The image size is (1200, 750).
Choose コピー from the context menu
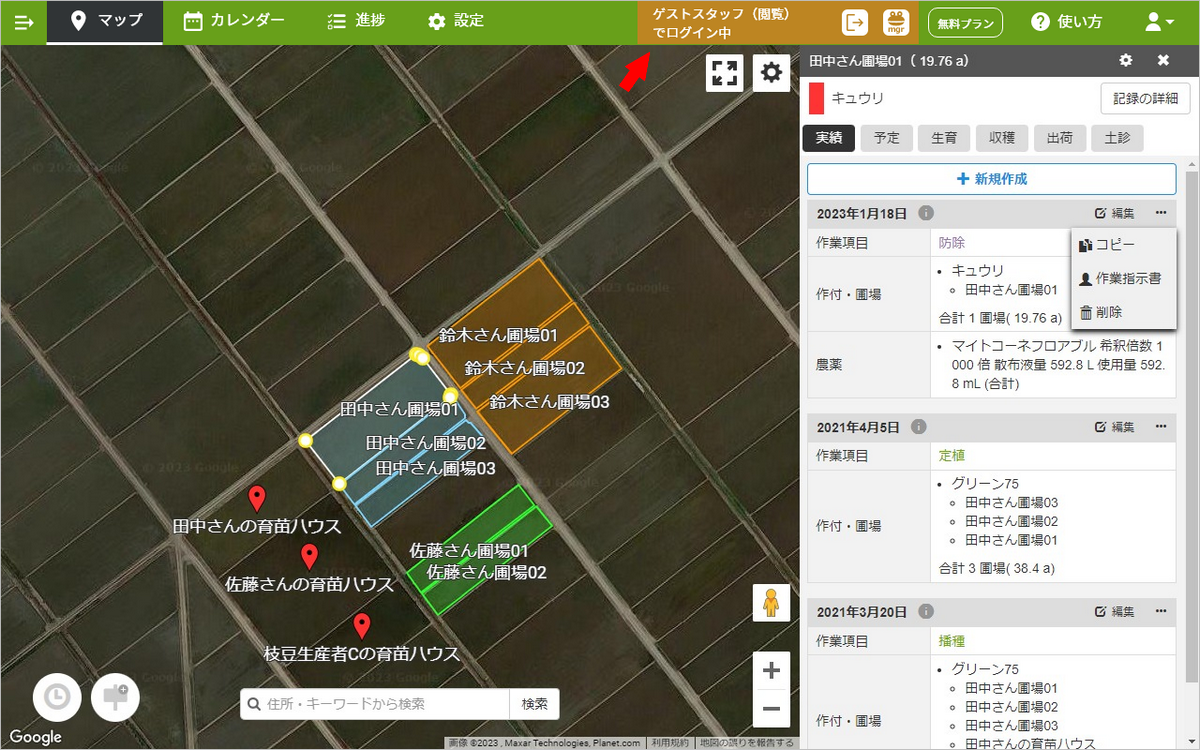point(1107,245)
